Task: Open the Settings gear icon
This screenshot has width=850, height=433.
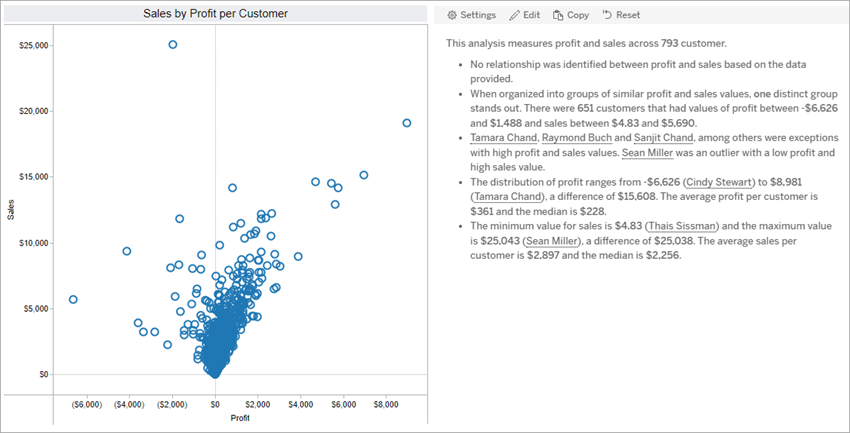Action: coord(452,15)
